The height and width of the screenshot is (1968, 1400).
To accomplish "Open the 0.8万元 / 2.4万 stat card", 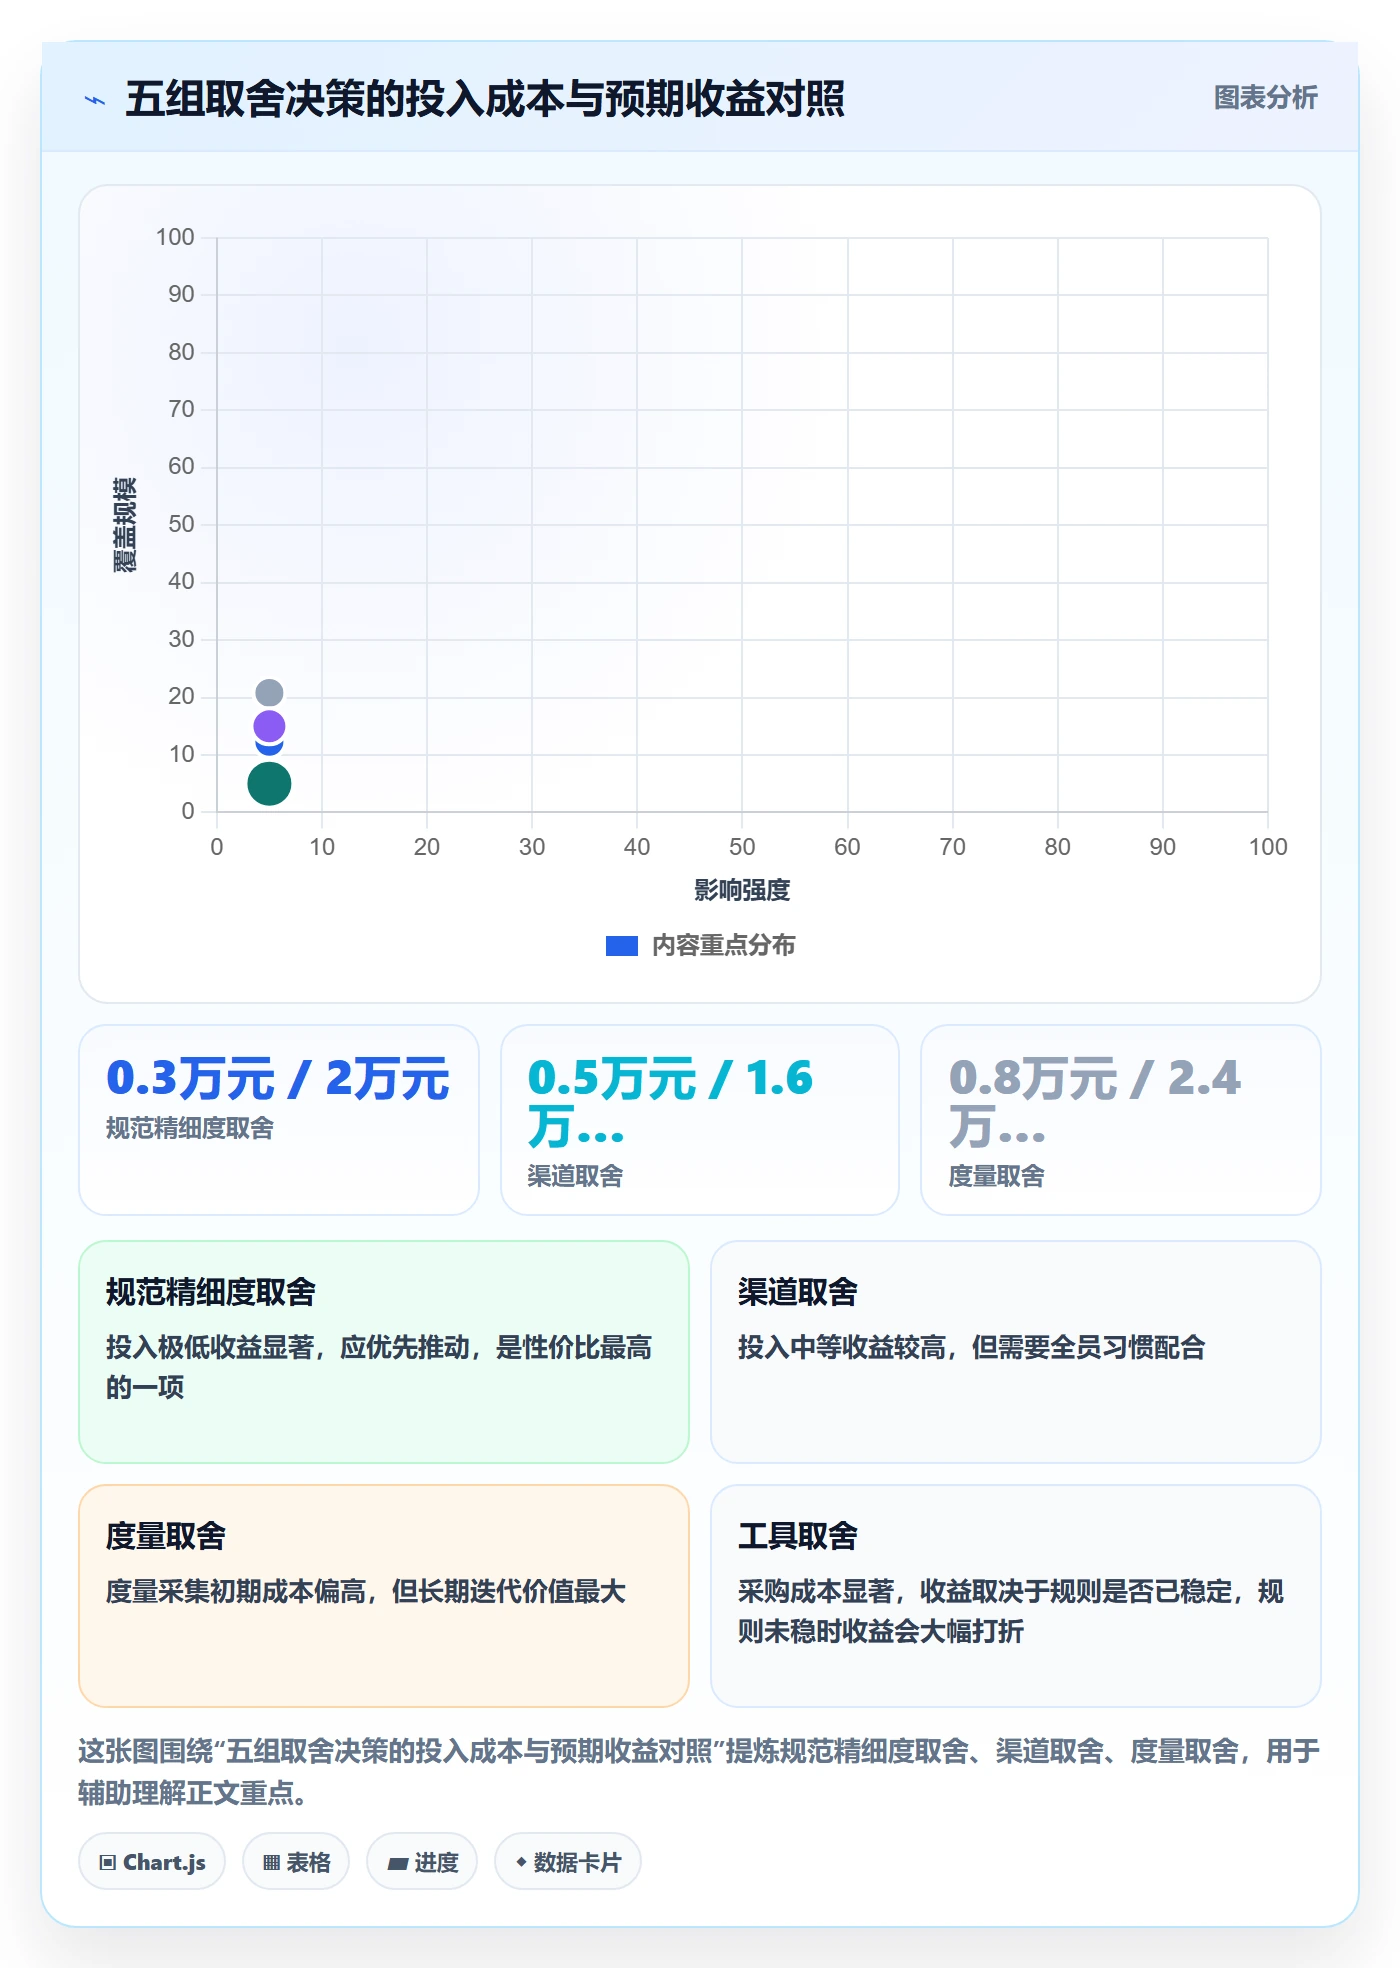I will click(x=1121, y=1120).
